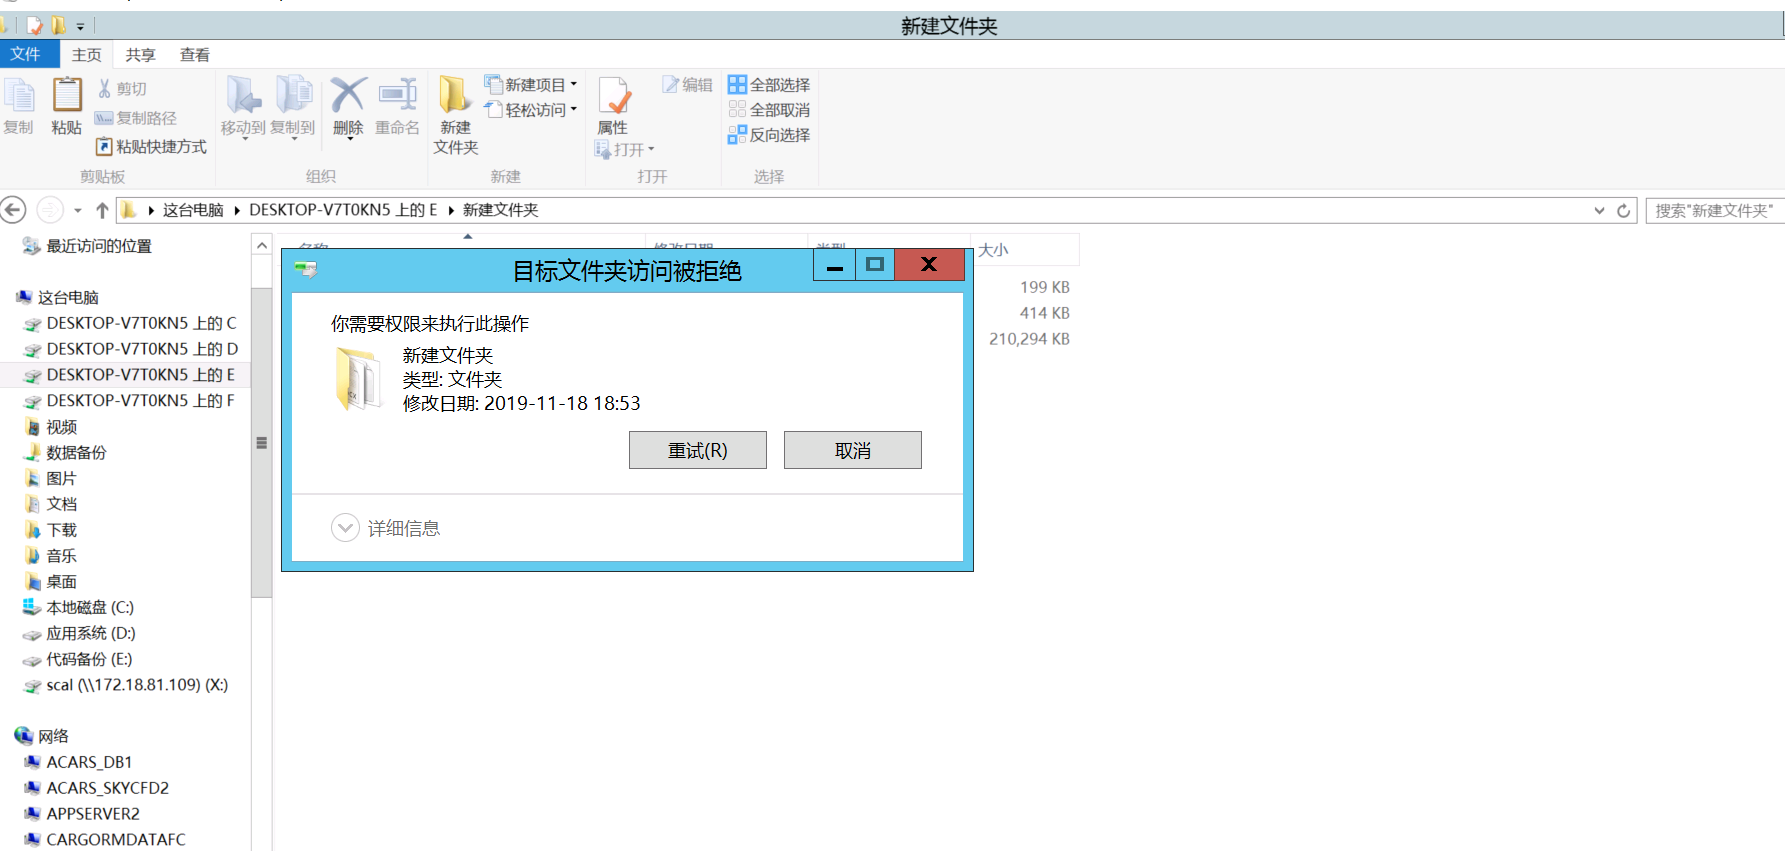The height and width of the screenshot is (851, 1785).
Task: Click Select all (全部选择)
Action: [769, 85]
